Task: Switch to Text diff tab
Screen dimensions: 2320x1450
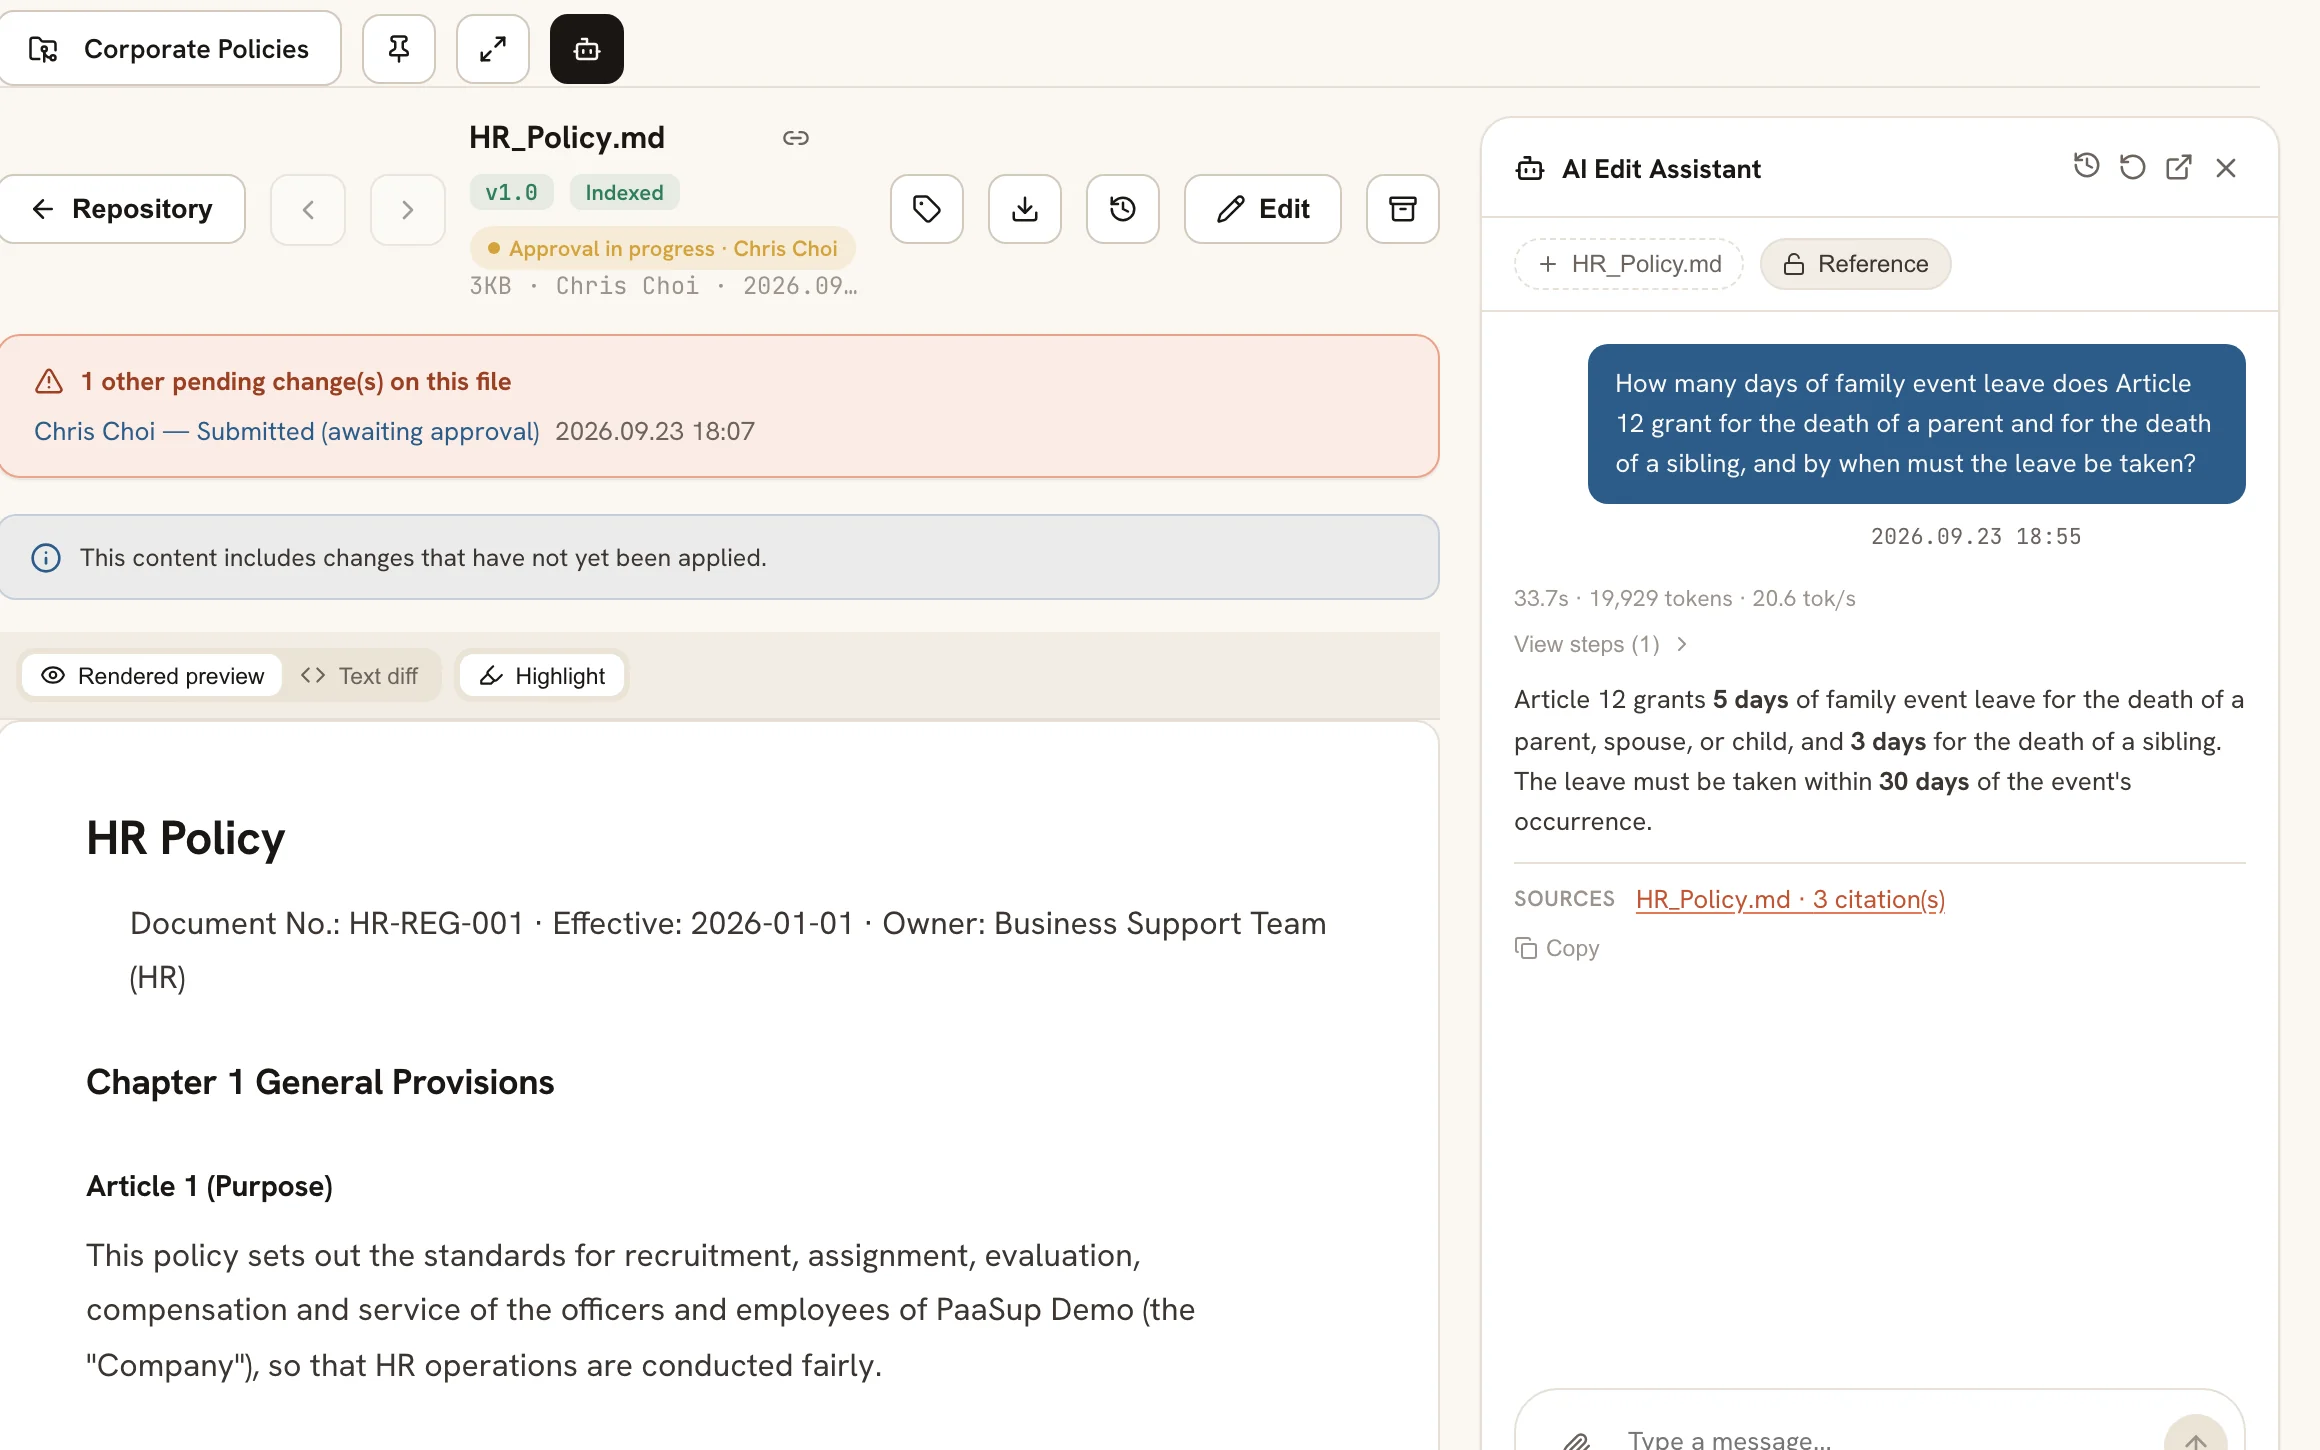Action: pyautogui.click(x=360, y=676)
